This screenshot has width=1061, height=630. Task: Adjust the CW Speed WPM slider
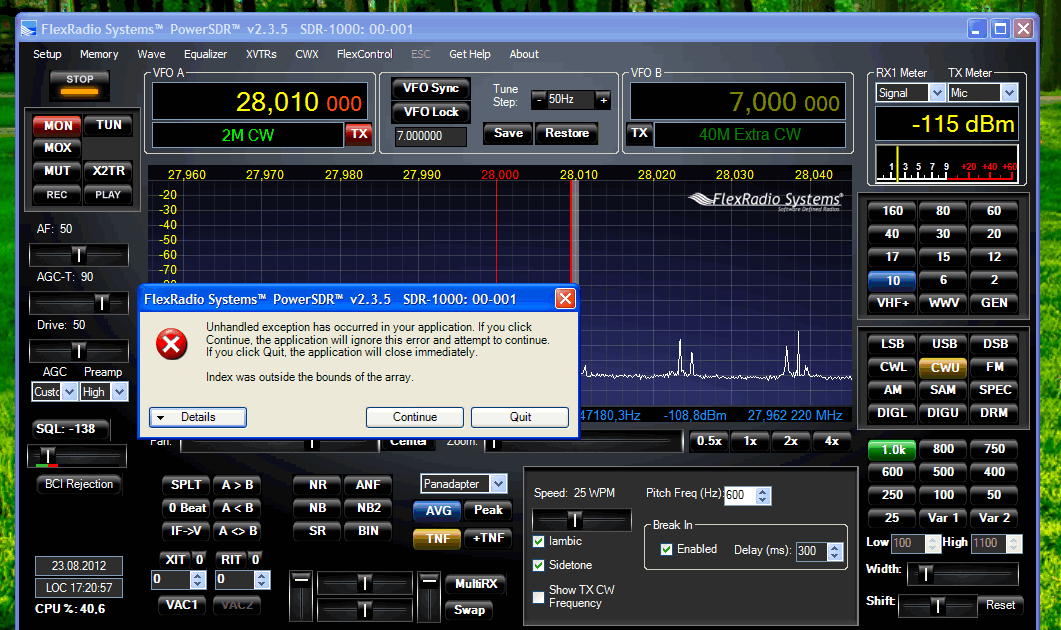(582, 520)
